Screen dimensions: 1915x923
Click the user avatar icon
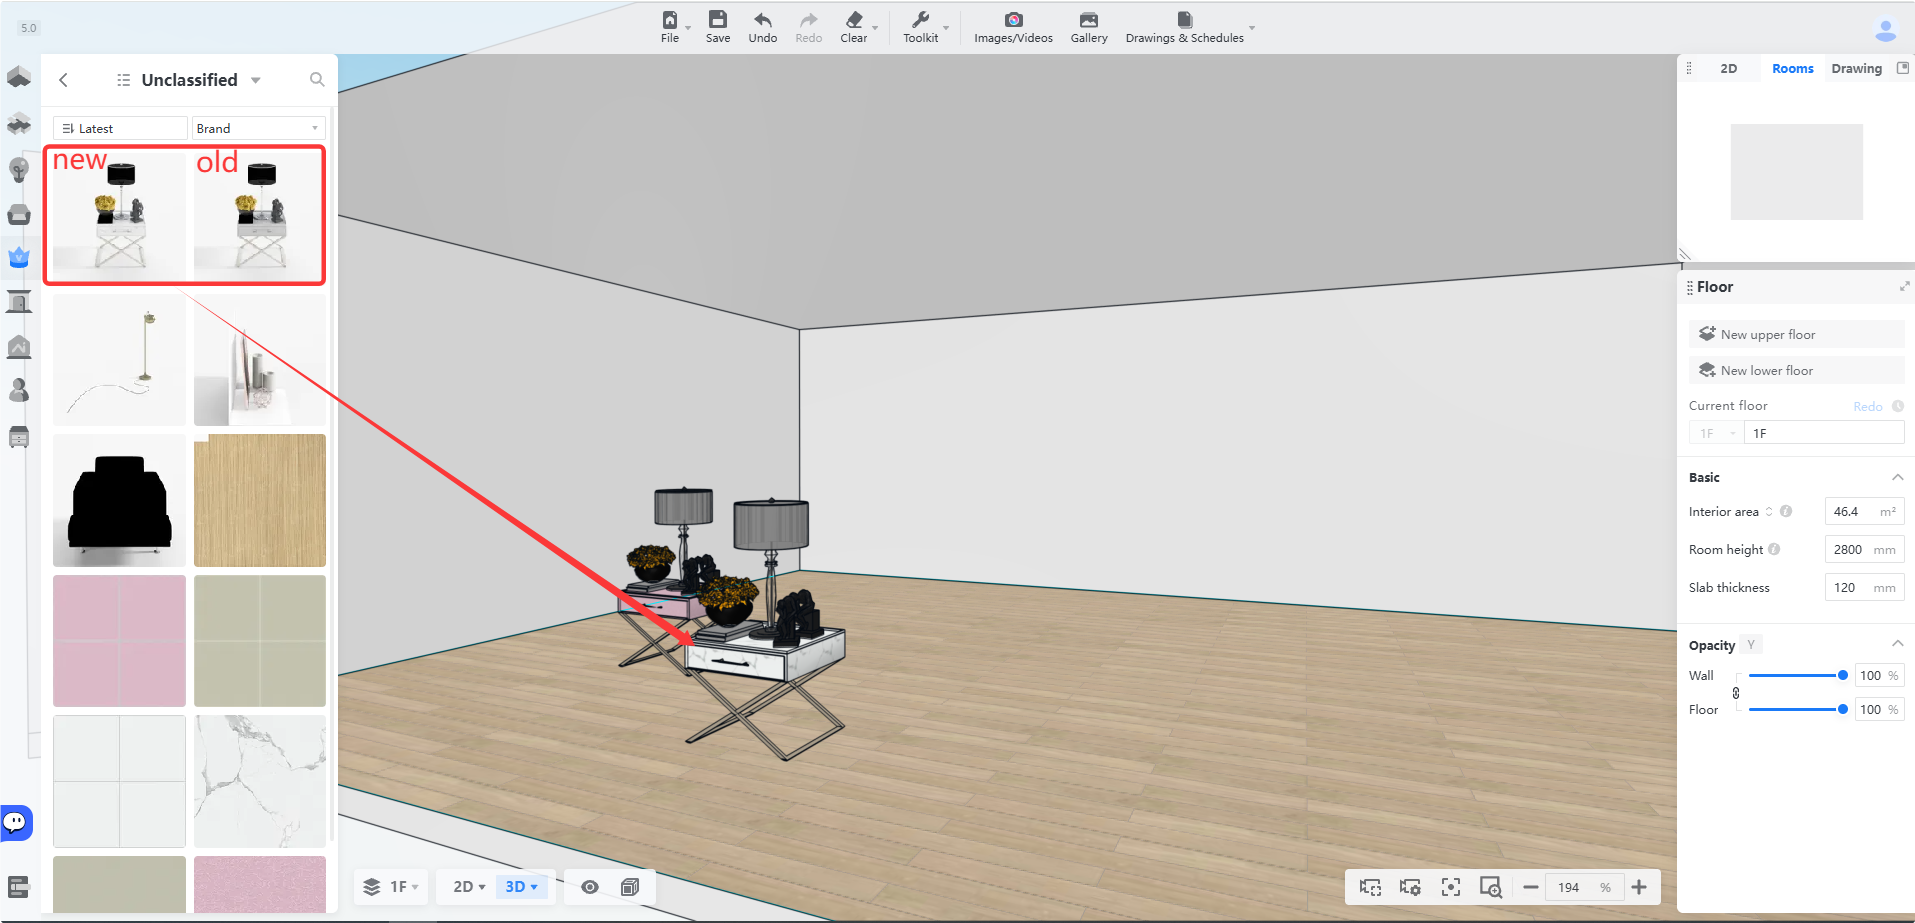click(1885, 30)
